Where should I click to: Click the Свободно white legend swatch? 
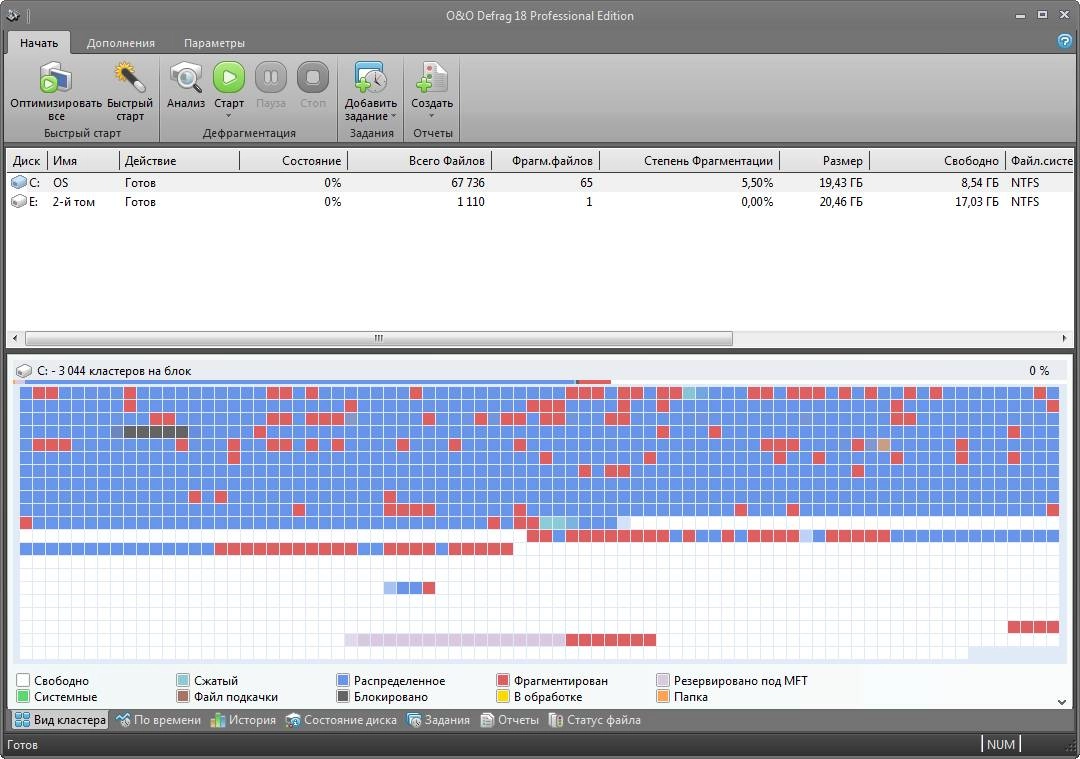[x=23, y=680]
